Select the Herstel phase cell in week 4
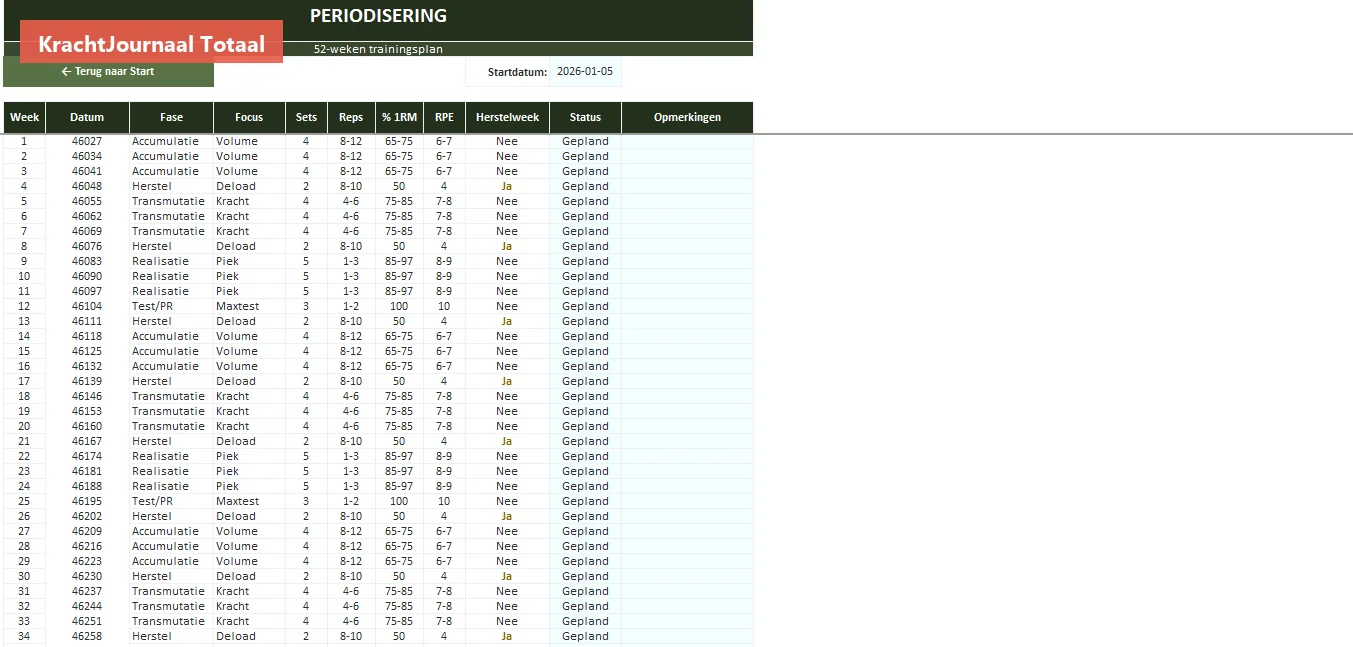1353x647 pixels. coord(171,186)
